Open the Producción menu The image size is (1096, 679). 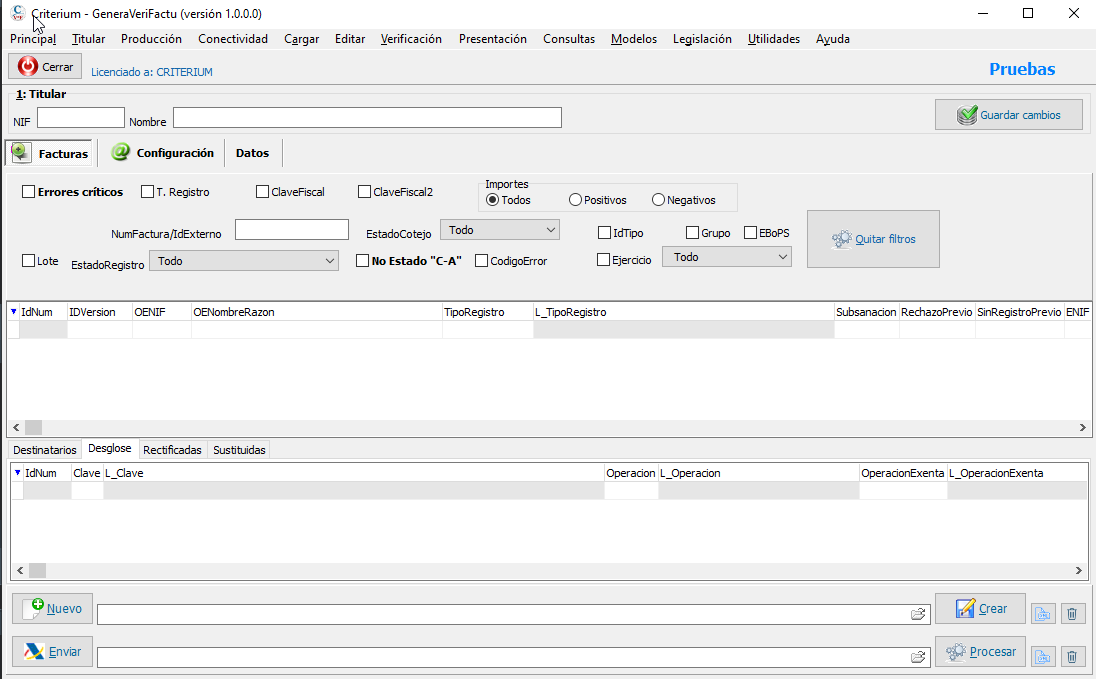(151, 39)
